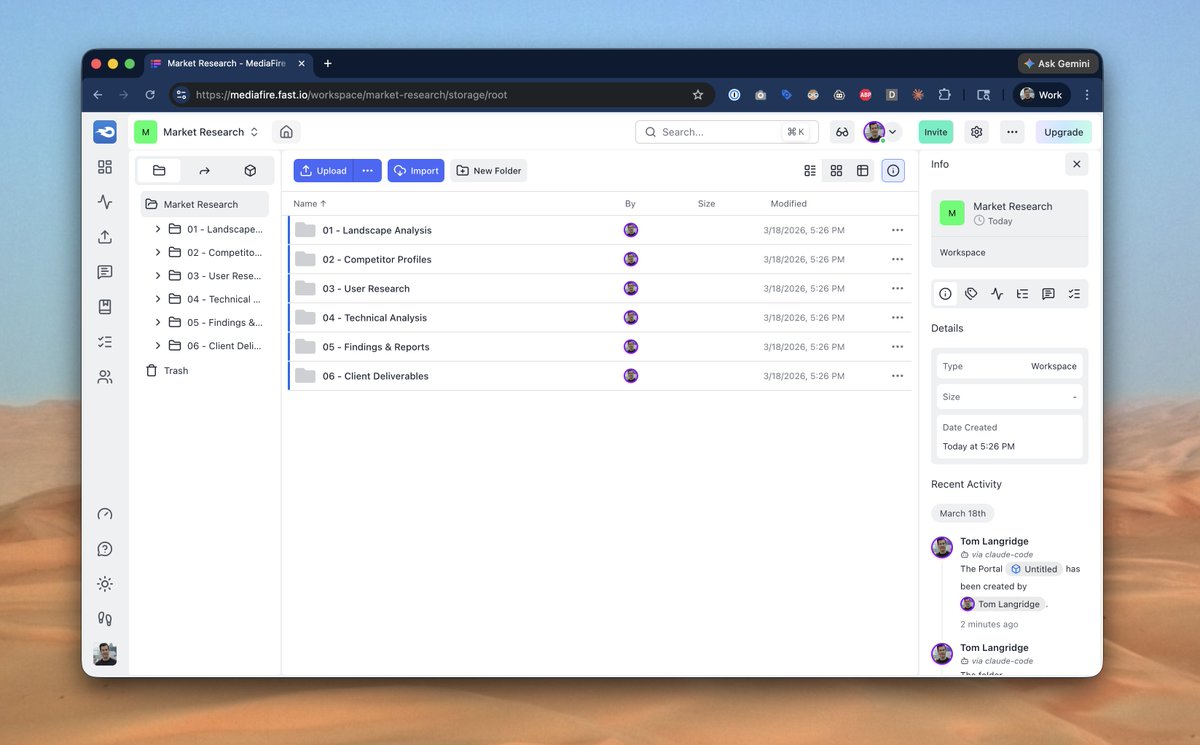Open the dashboard grid icon in left sidebar

(x=105, y=167)
